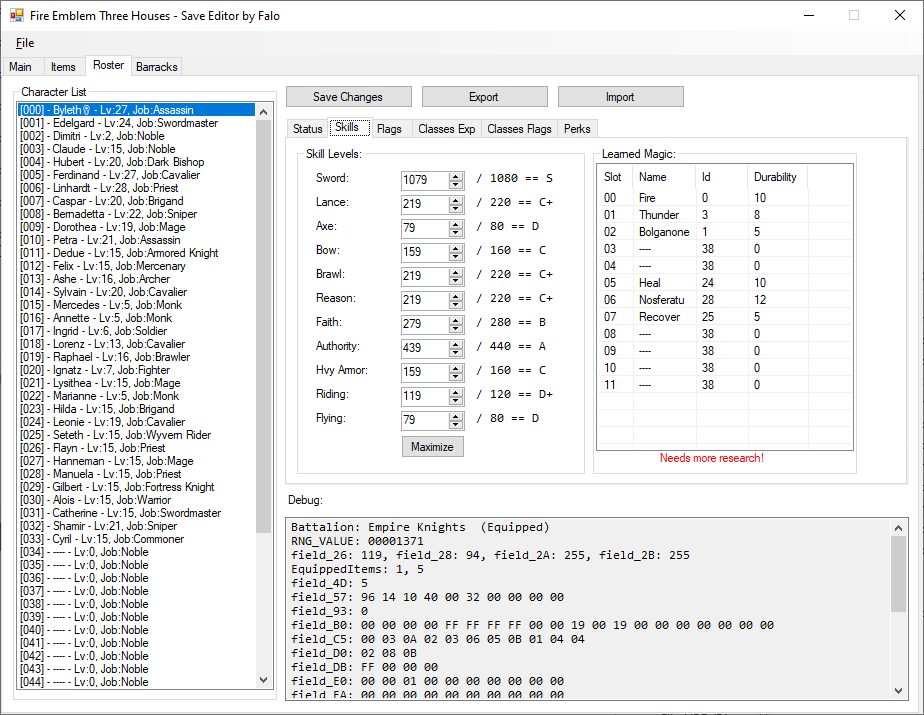The width and height of the screenshot is (924, 715).
Task: Select Seteth the Wyvern Rider
Action: pyautogui.click(x=137, y=435)
